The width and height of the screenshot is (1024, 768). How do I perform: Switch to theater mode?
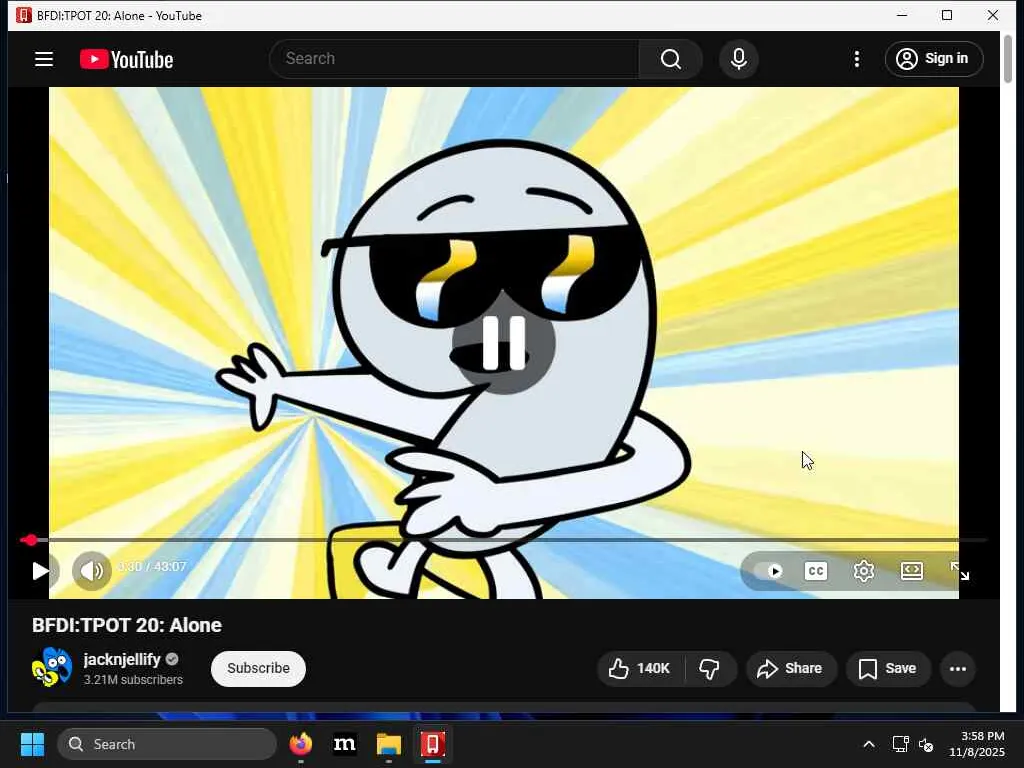coord(912,571)
